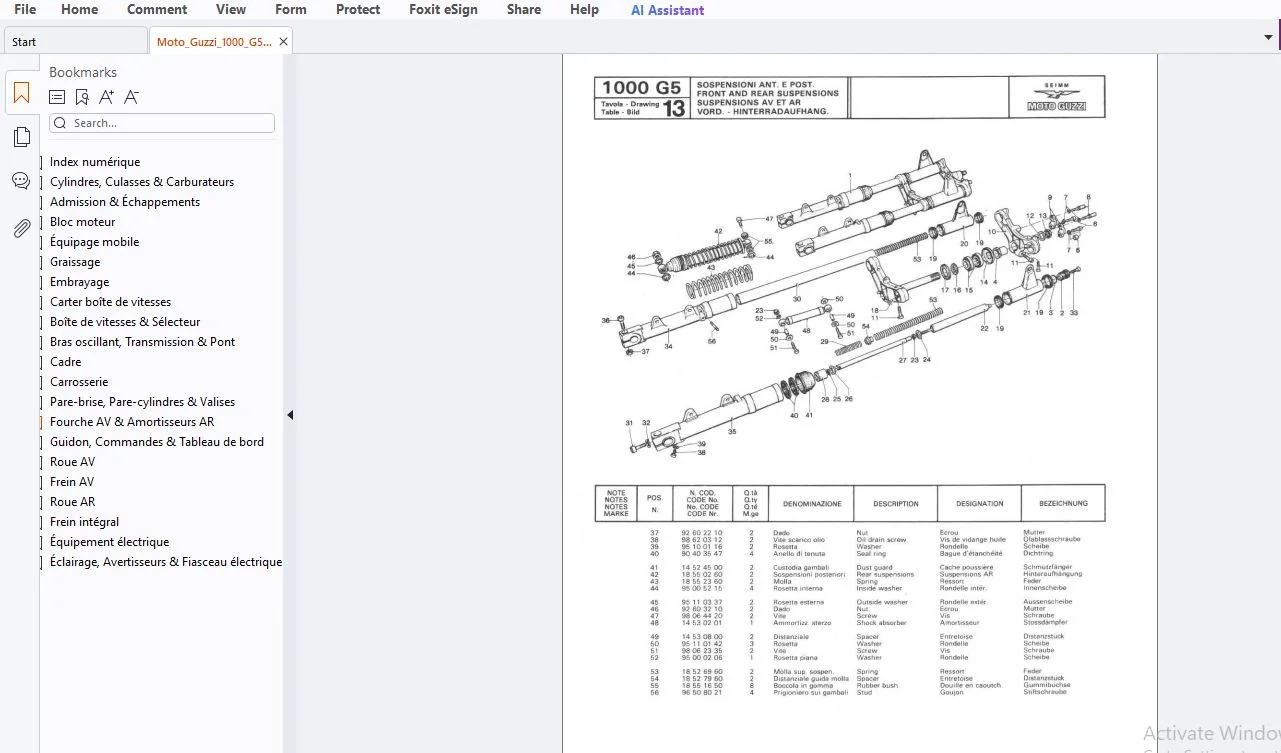Open Éclairage, Avertisseurs & Fiasceau électrique bookmark
This screenshot has height=753, width=1281.
click(x=166, y=562)
